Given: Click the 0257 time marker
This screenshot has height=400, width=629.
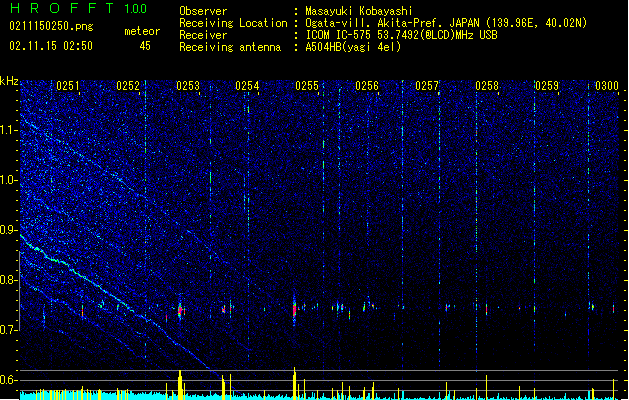Looking at the screenshot, I should click(427, 86).
